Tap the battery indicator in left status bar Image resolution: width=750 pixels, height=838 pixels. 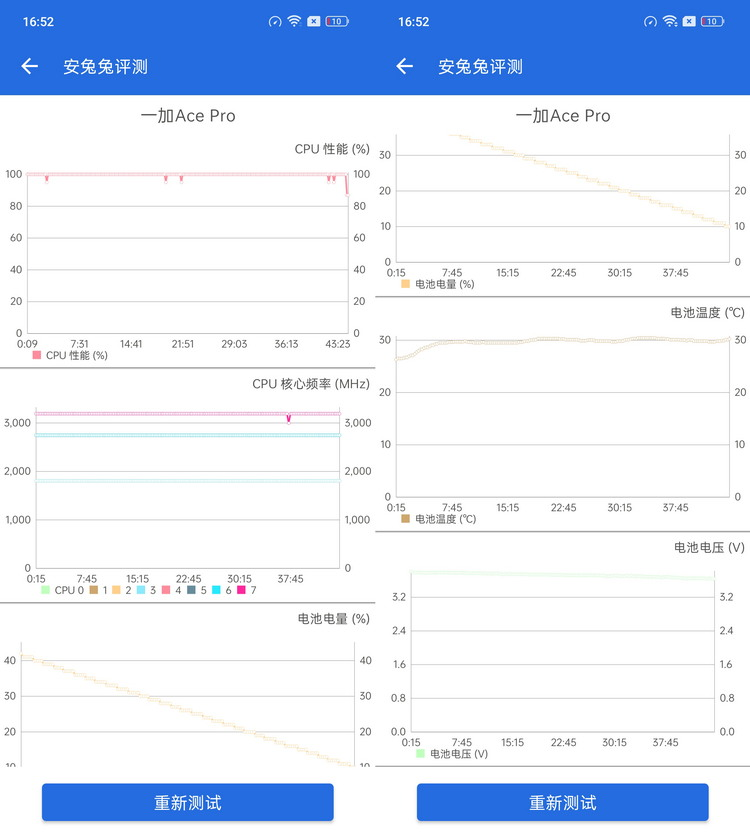337,21
